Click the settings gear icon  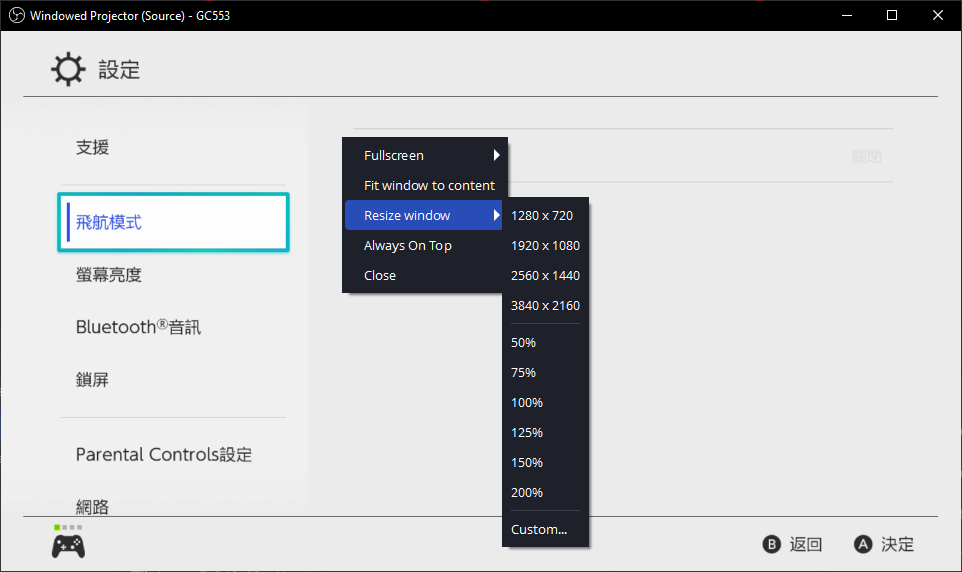pos(68,69)
